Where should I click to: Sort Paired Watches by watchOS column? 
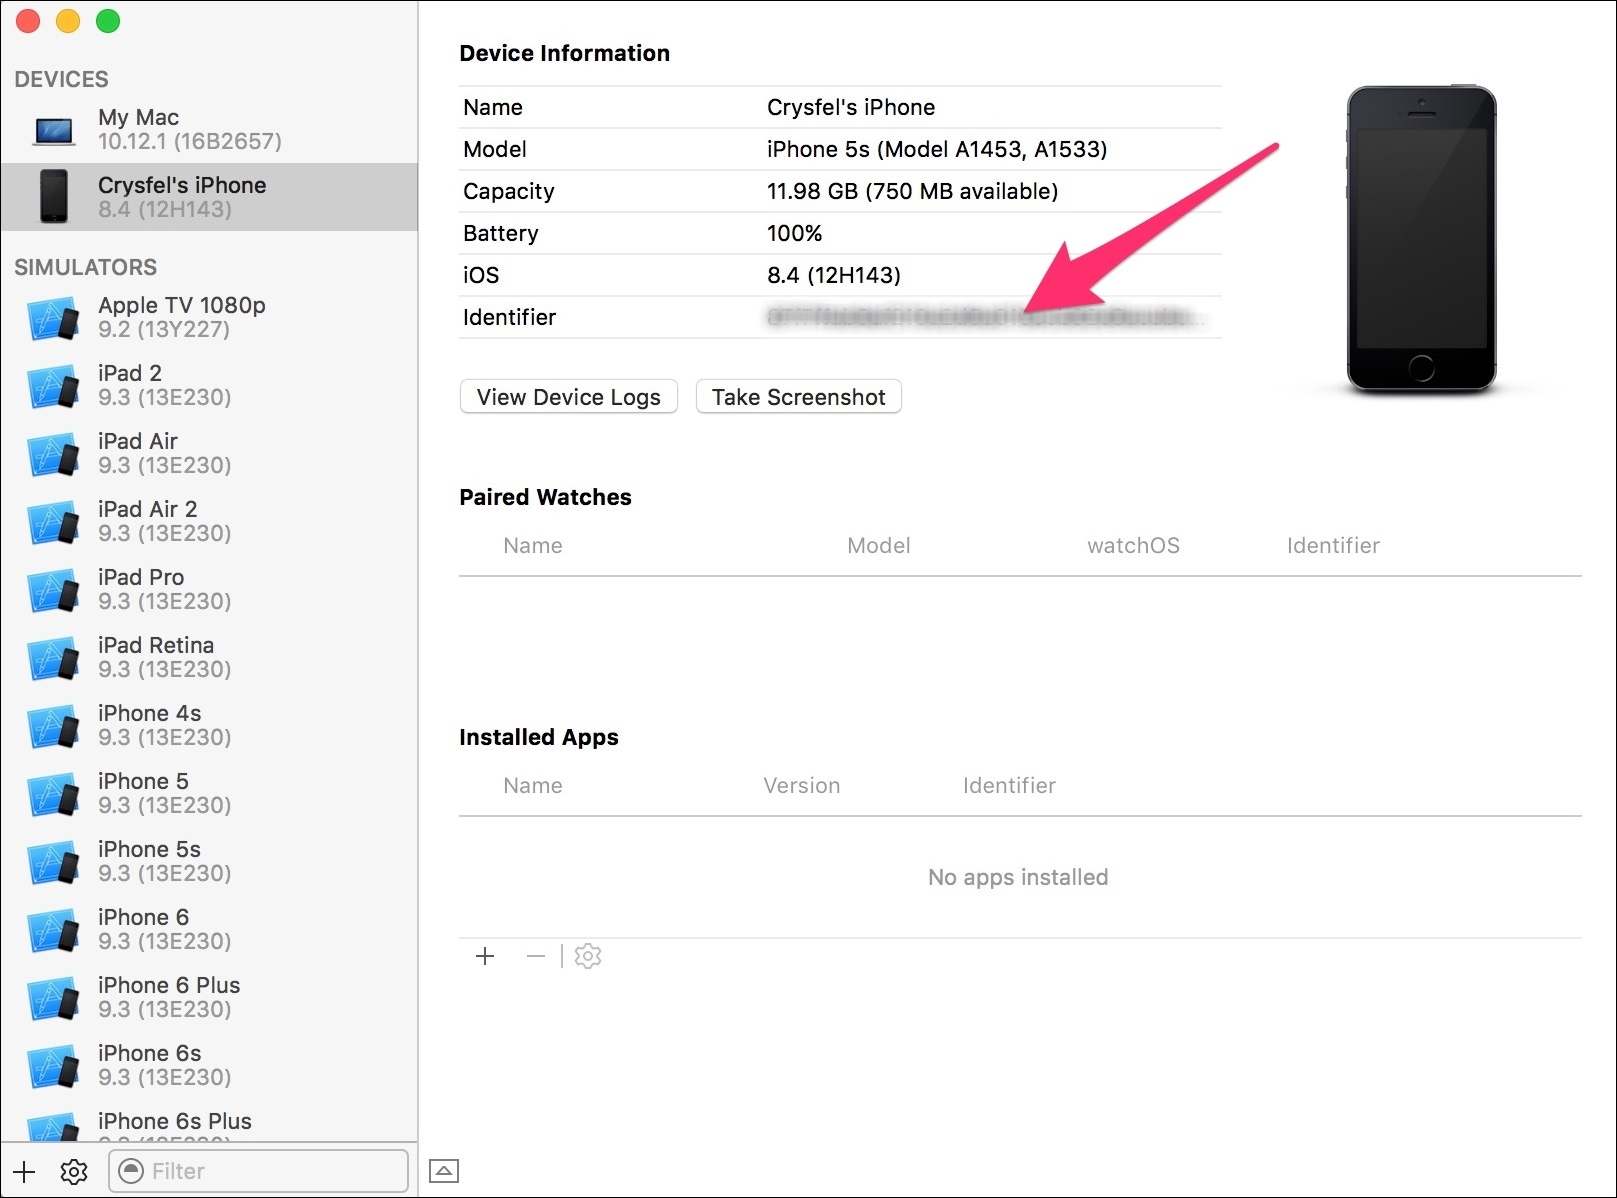[1133, 545]
